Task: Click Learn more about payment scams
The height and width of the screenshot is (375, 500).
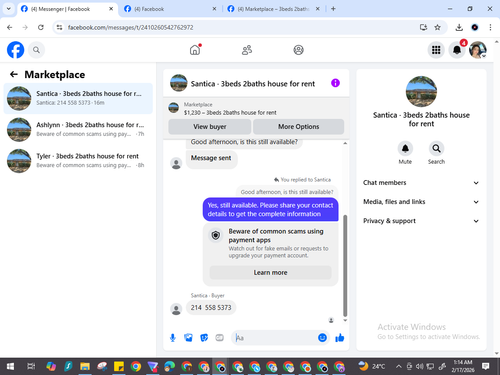Action: click(x=270, y=272)
